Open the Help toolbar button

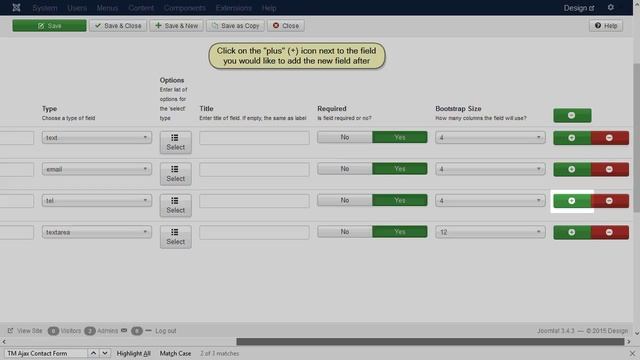[606, 25]
